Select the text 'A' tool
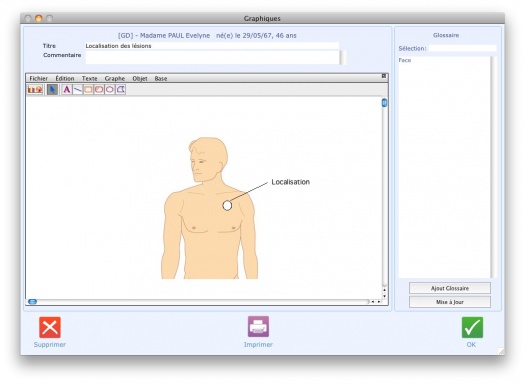The image size is (525, 383). coord(67,90)
